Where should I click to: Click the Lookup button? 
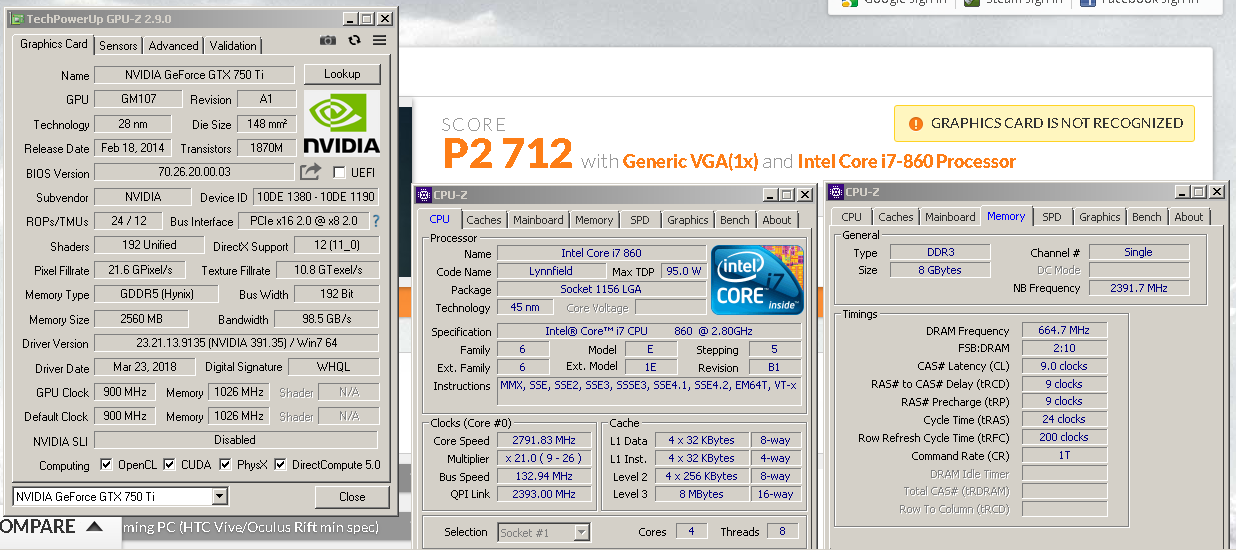click(342, 74)
